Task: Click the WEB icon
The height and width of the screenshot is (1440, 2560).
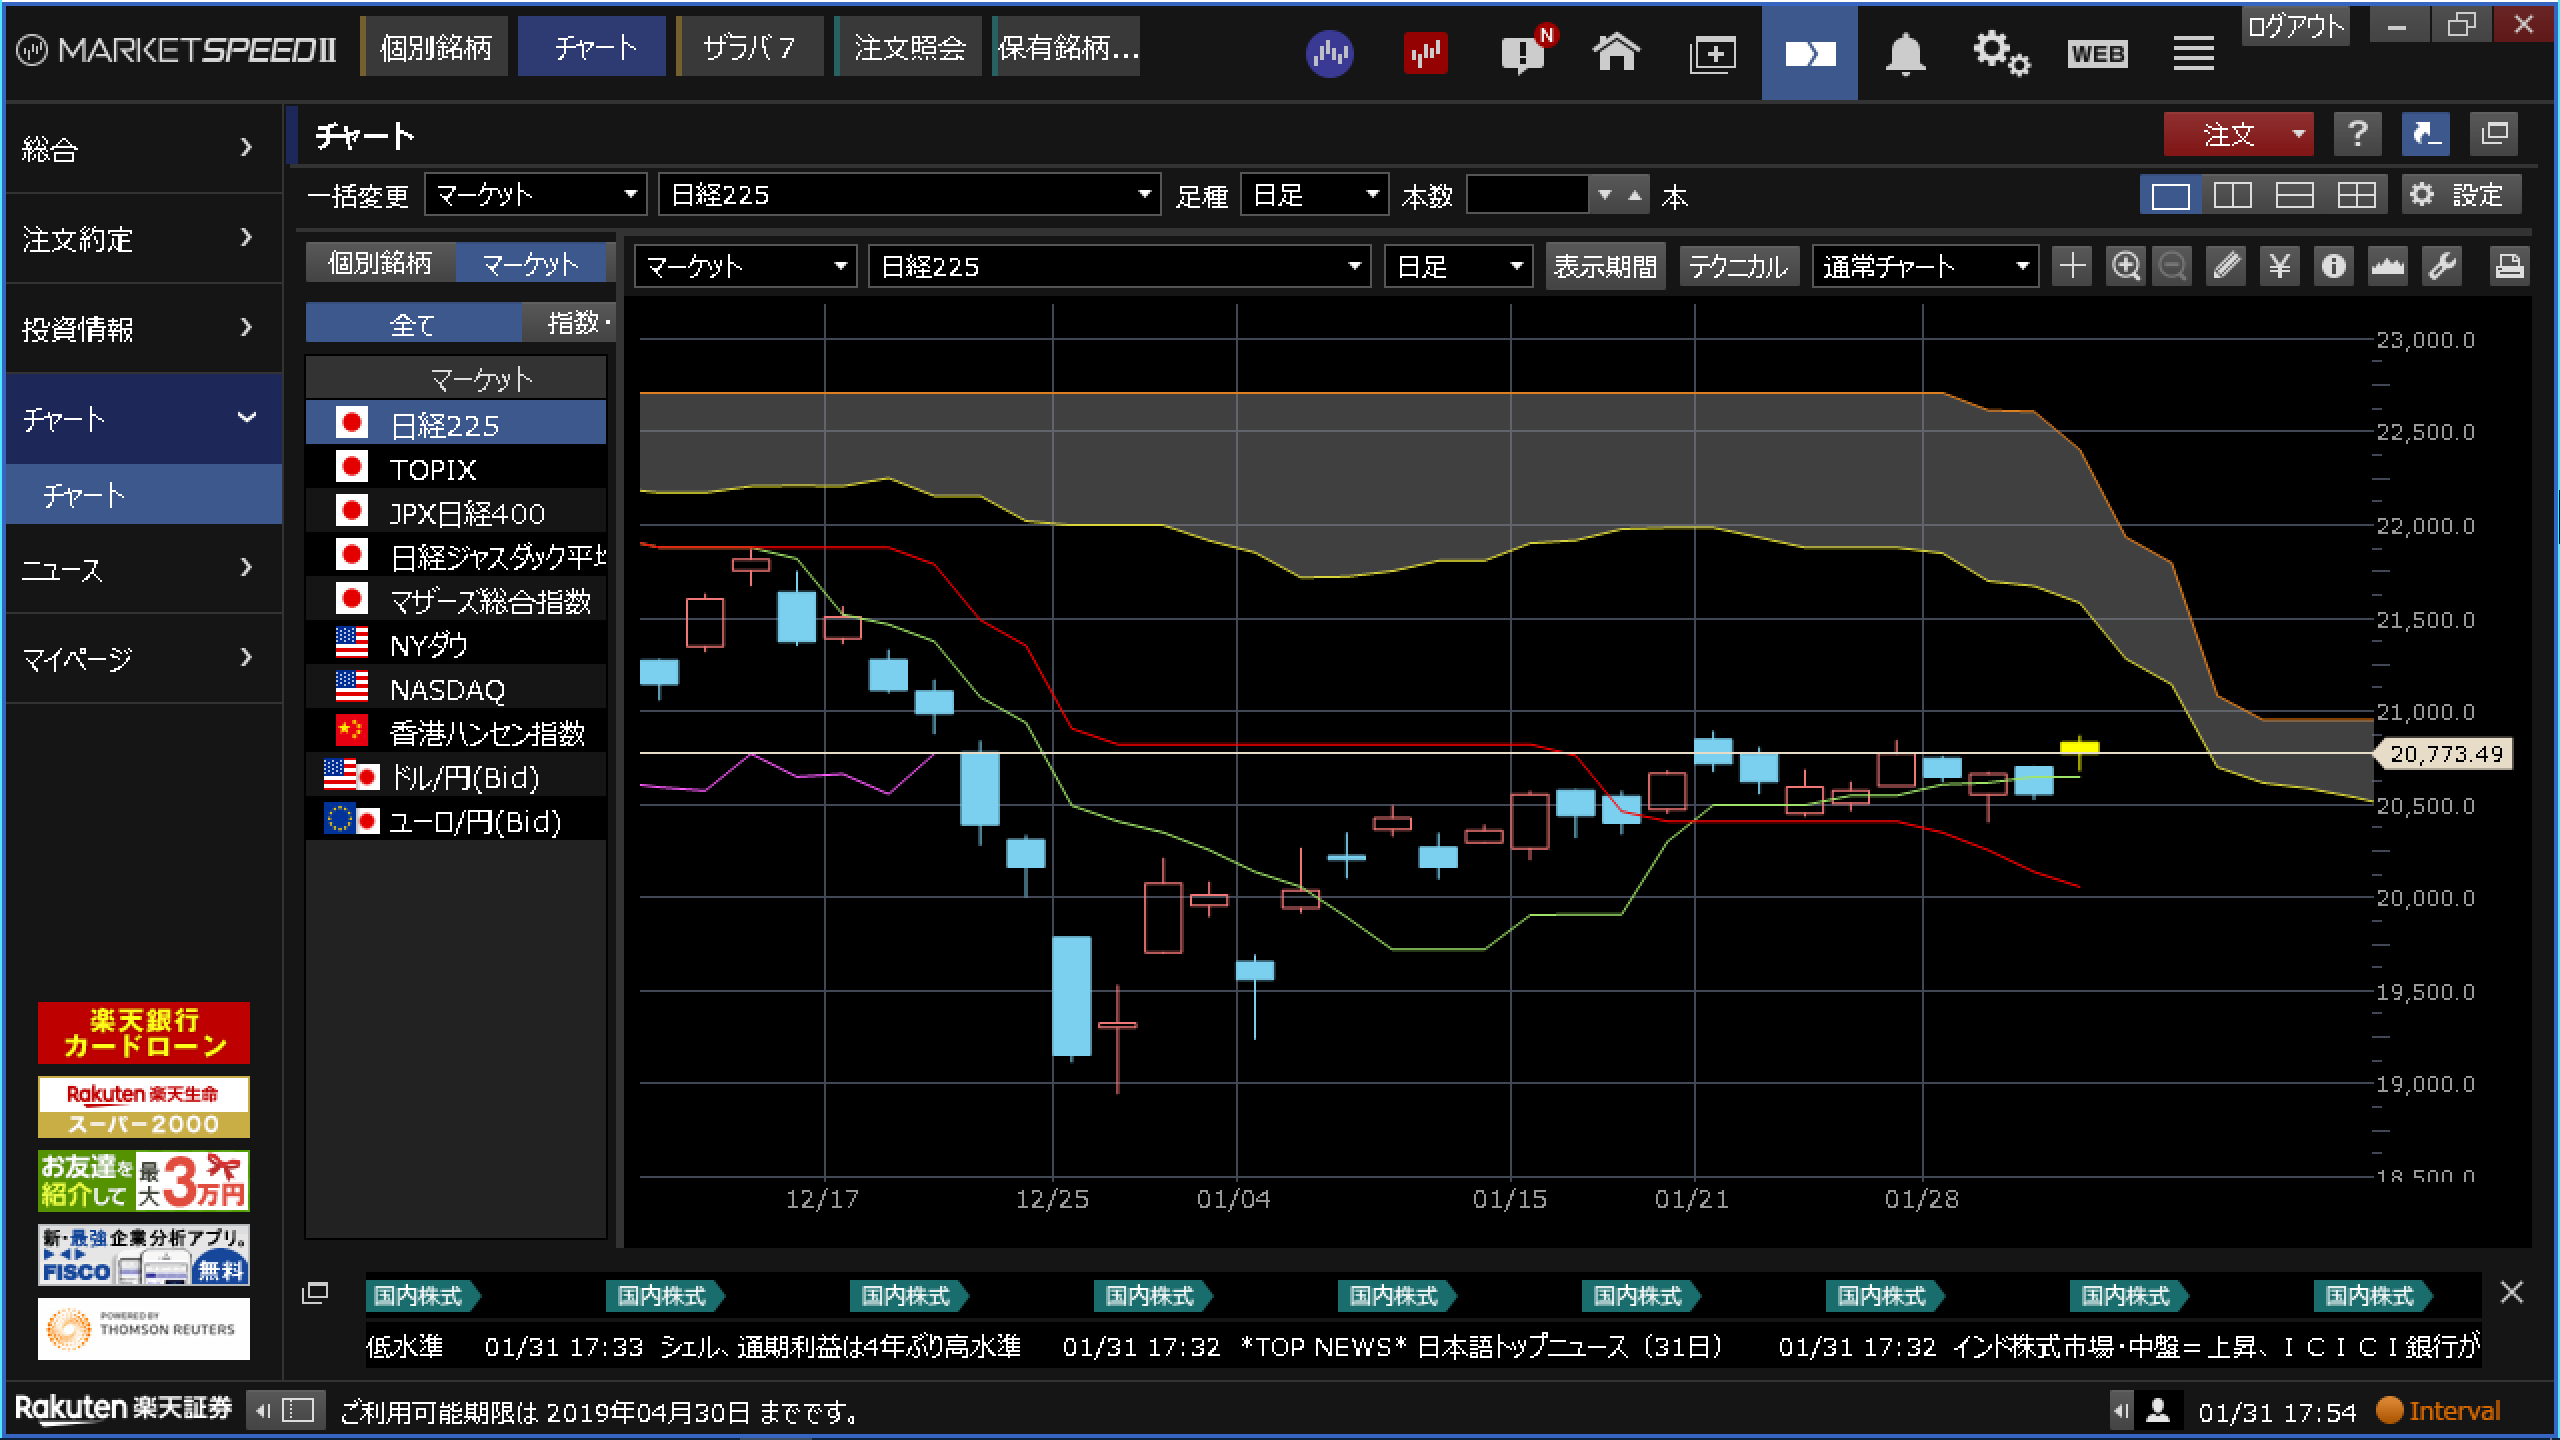Action: pyautogui.click(x=2097, y=54)
